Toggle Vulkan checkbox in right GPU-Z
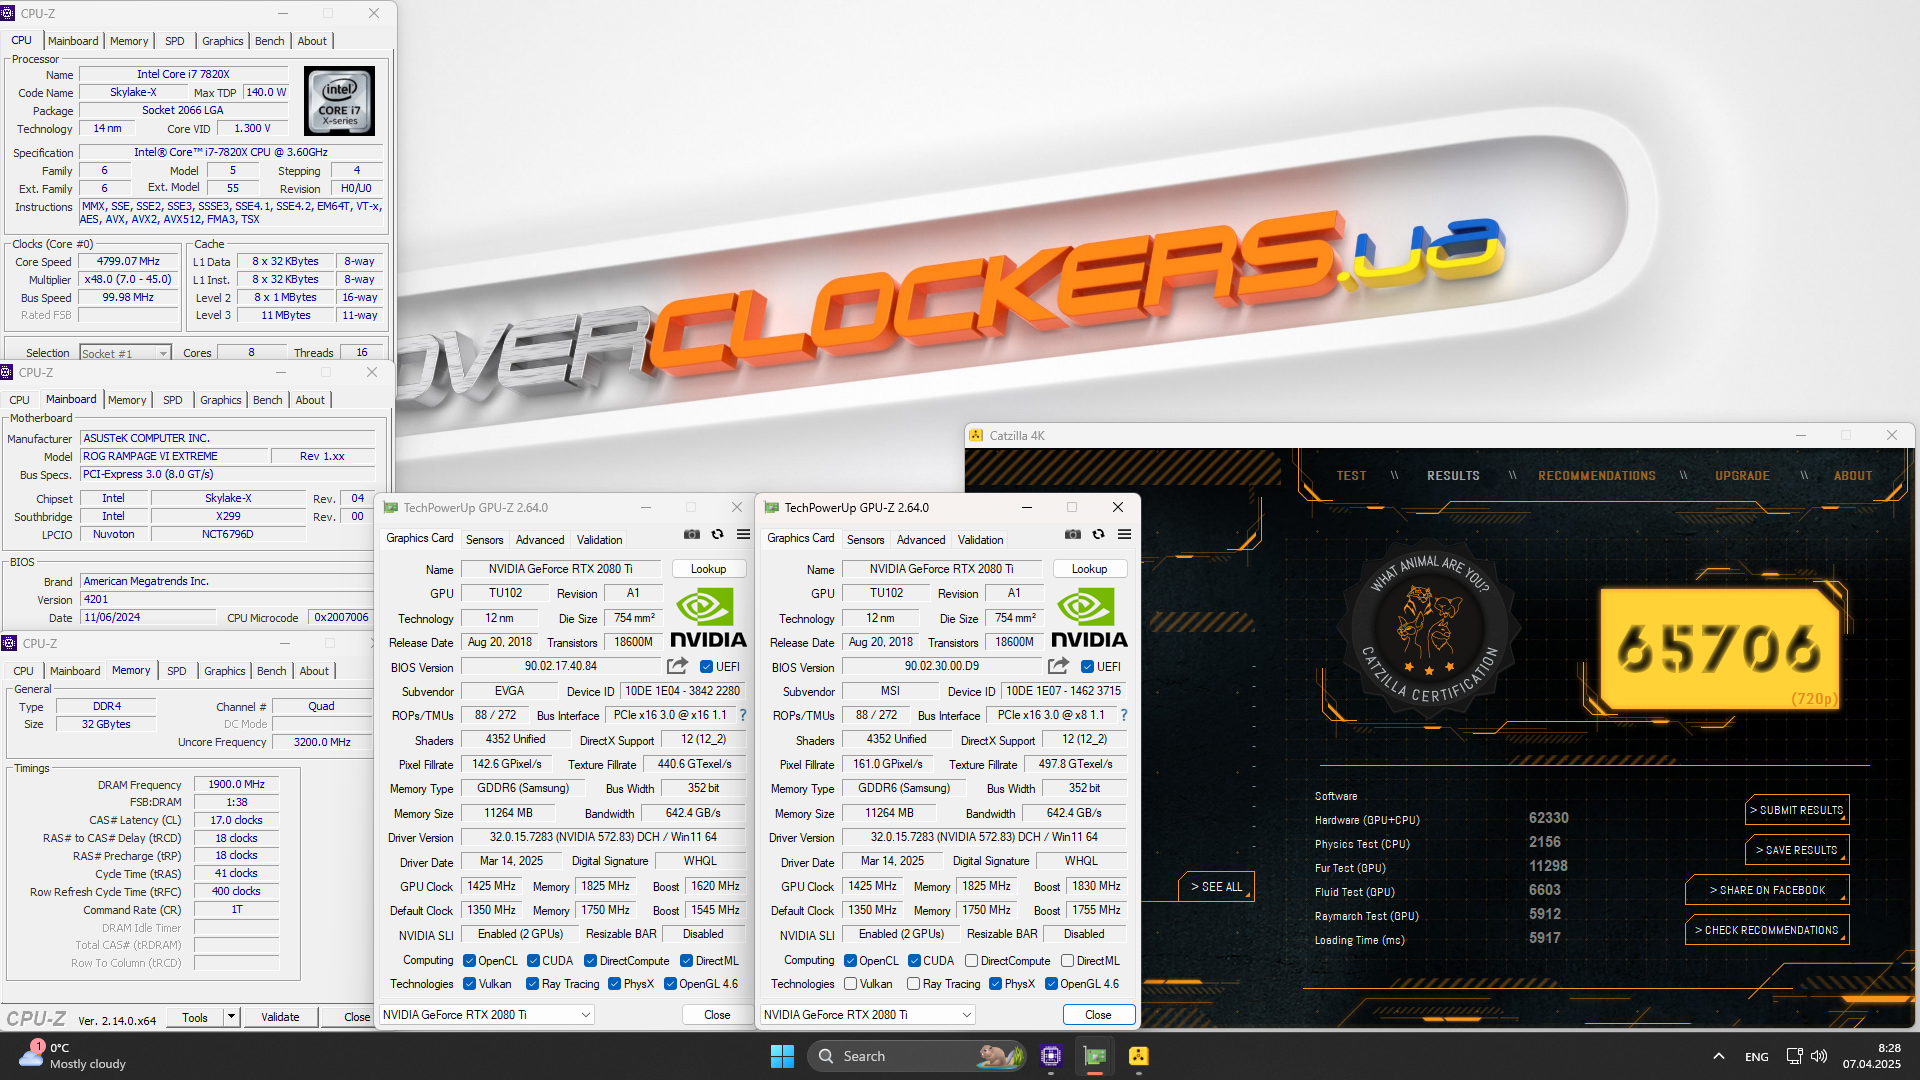 (x=850, y=984)
